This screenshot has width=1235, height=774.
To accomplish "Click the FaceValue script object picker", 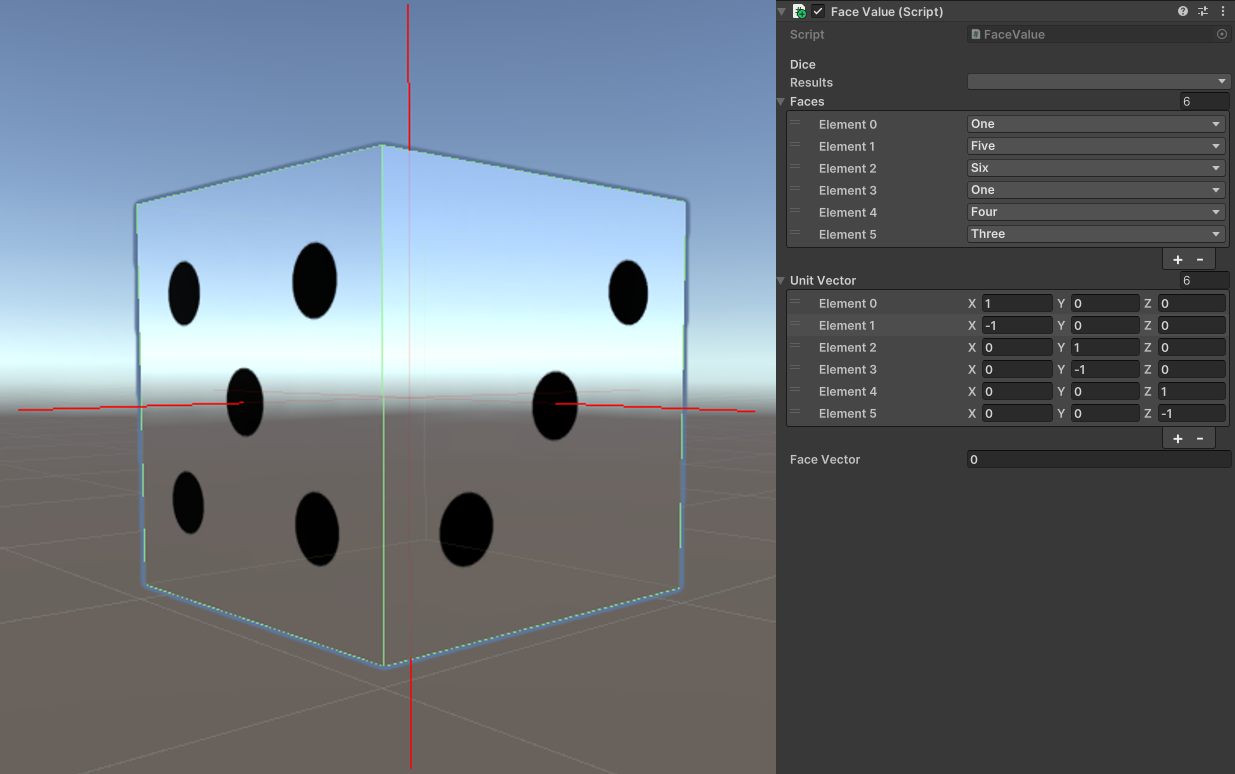I will point(1221,34).
